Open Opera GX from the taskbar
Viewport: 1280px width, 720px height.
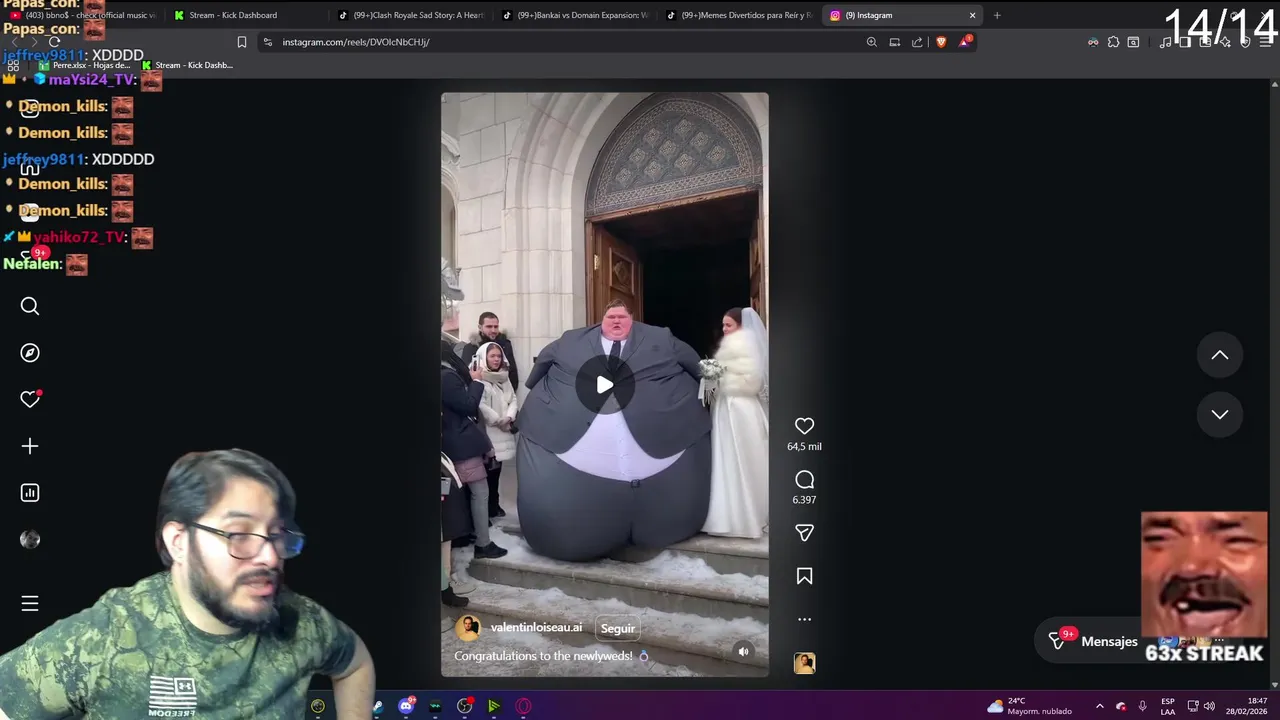tap(523, 706)
